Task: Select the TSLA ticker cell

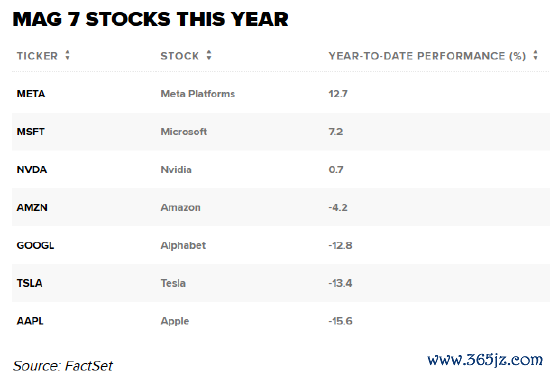Action: click(29, 283)
